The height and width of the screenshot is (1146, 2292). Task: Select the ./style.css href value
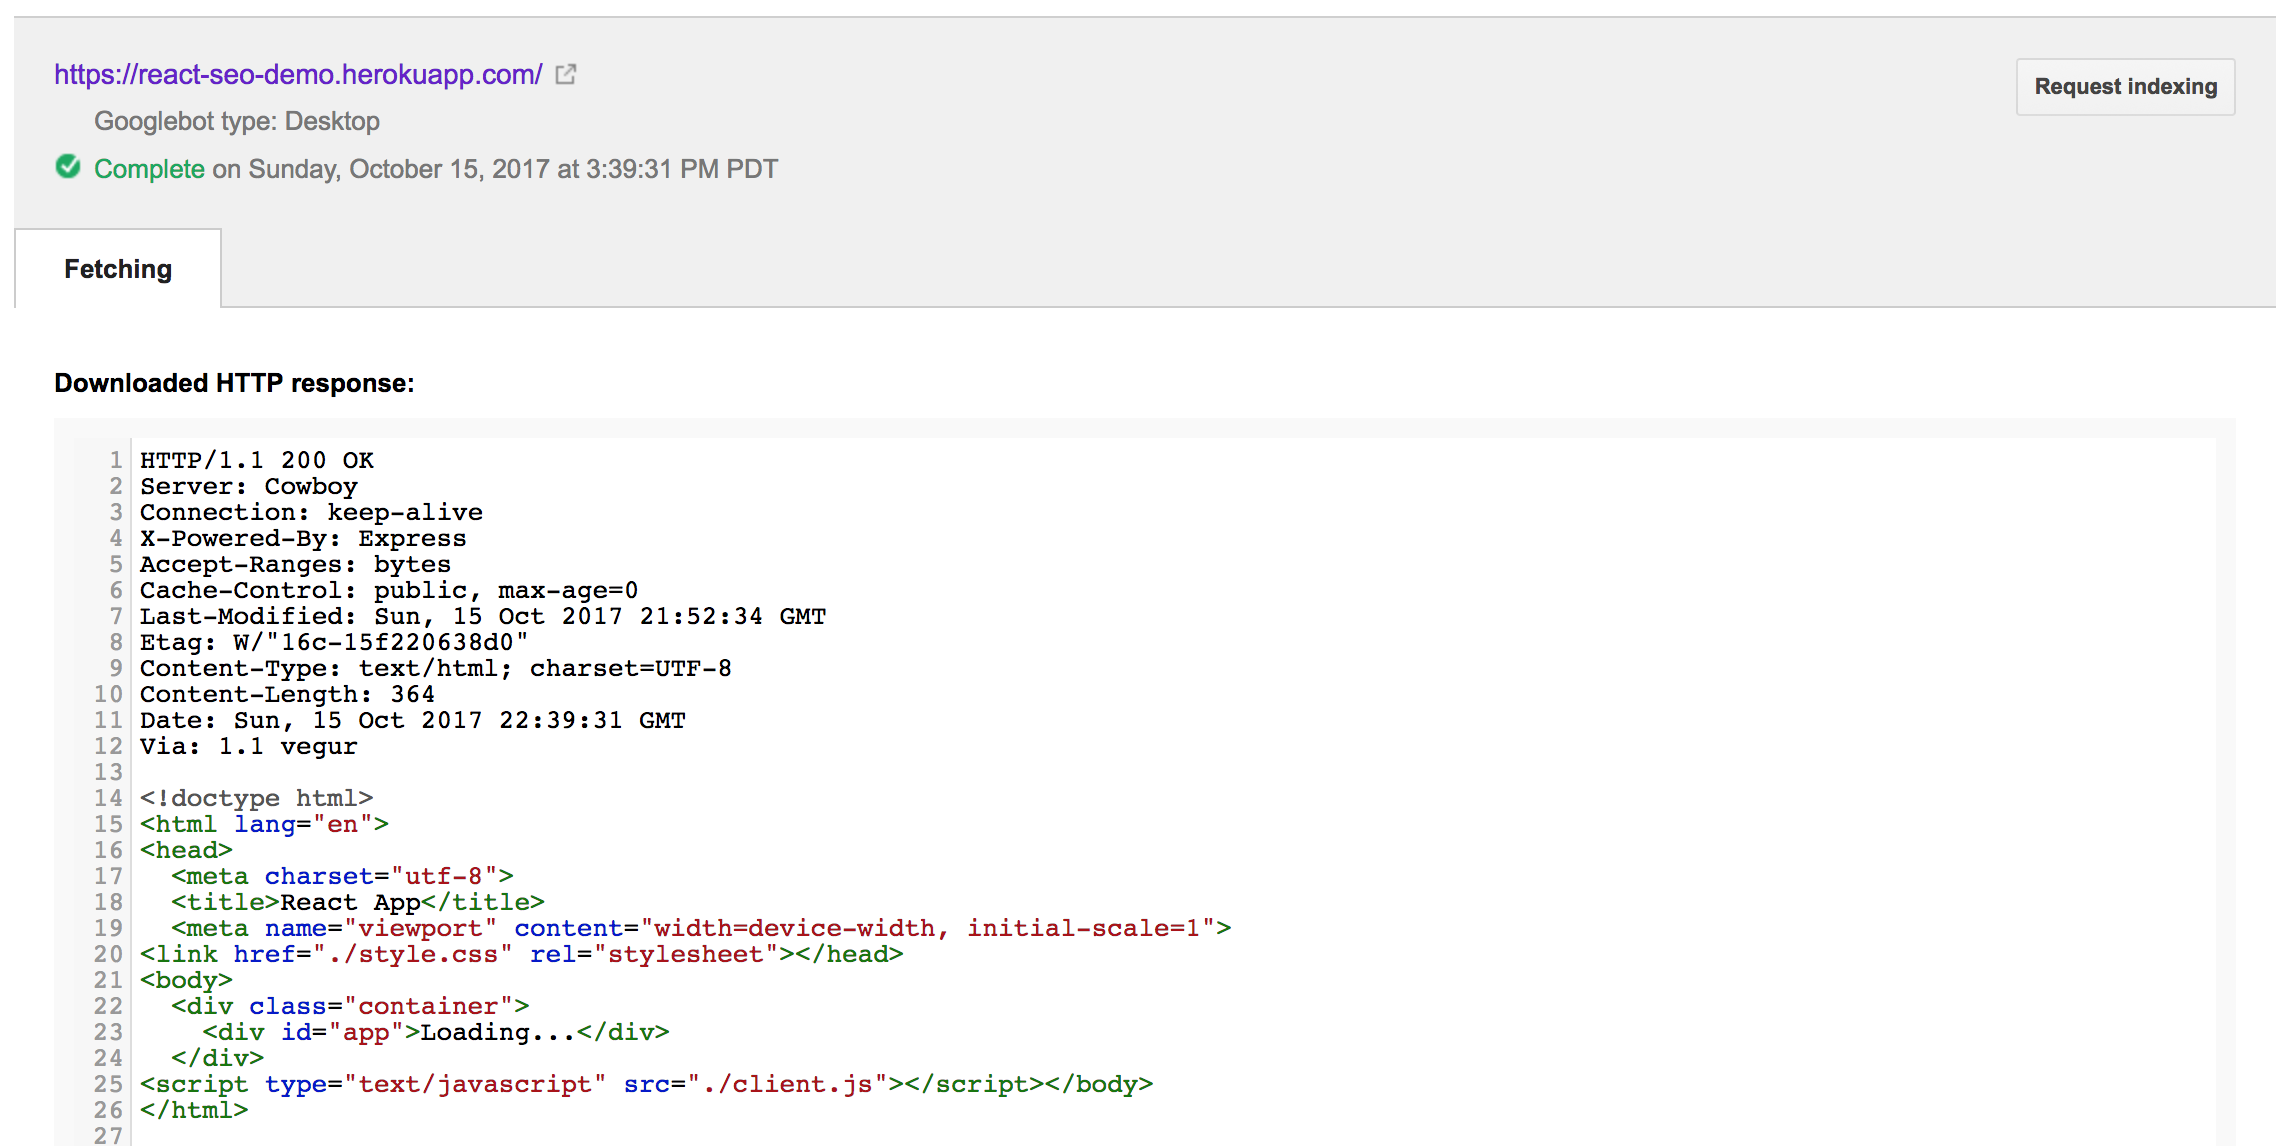pos(413,954)
